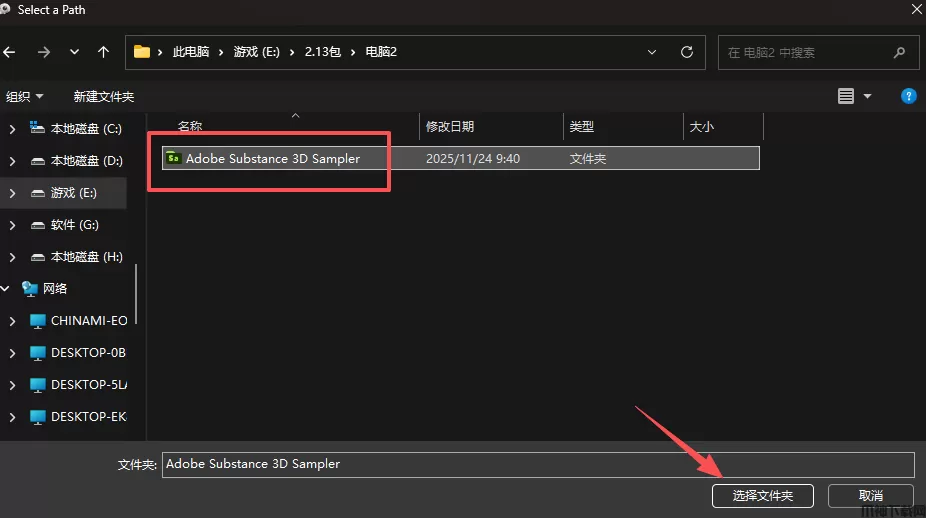Screen dimensions: 926x518
Task: Open the view options dropdown arrow
Action: [868, 96]
